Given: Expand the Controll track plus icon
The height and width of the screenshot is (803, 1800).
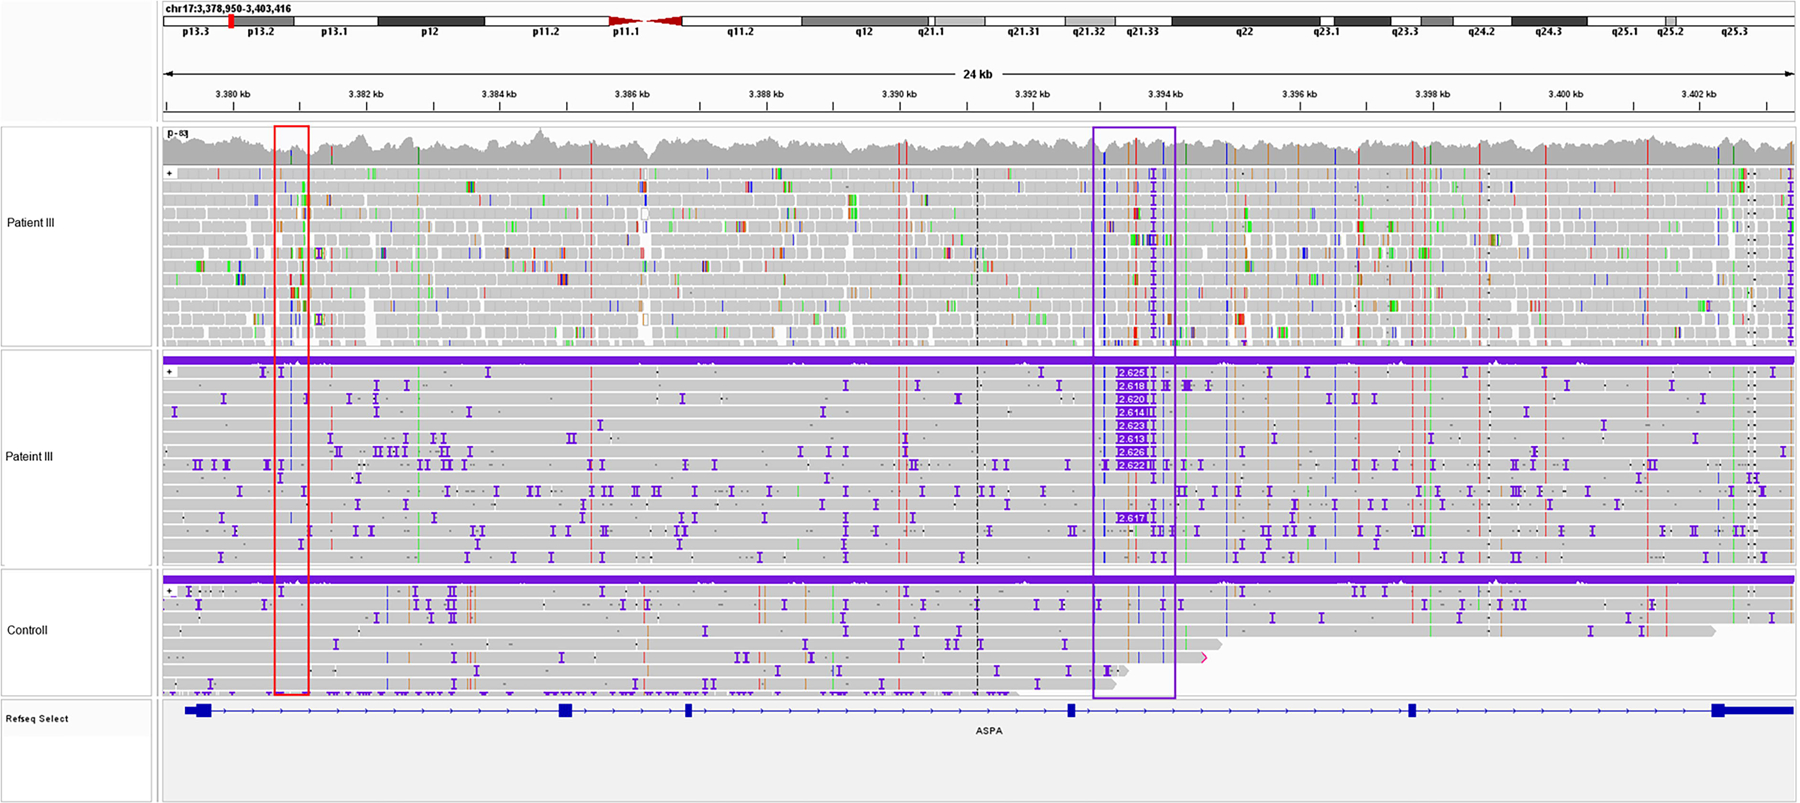Looking at the screenshot, I should (170, 591).
